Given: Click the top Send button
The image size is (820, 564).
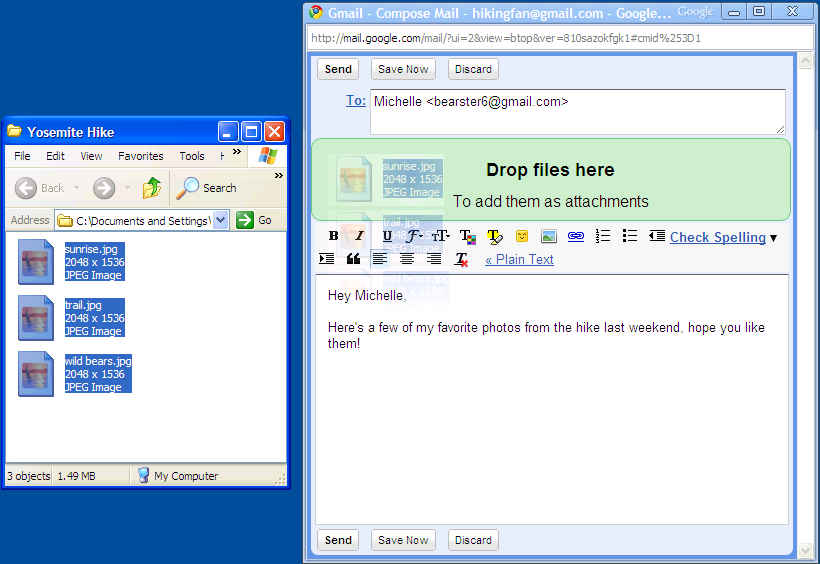Looking at the screenshot, I should 338,69.
